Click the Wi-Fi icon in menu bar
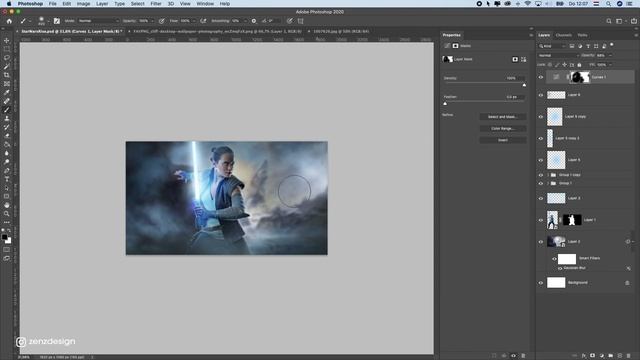This screenshot has height=360, width=640. [x=528, y=4]
